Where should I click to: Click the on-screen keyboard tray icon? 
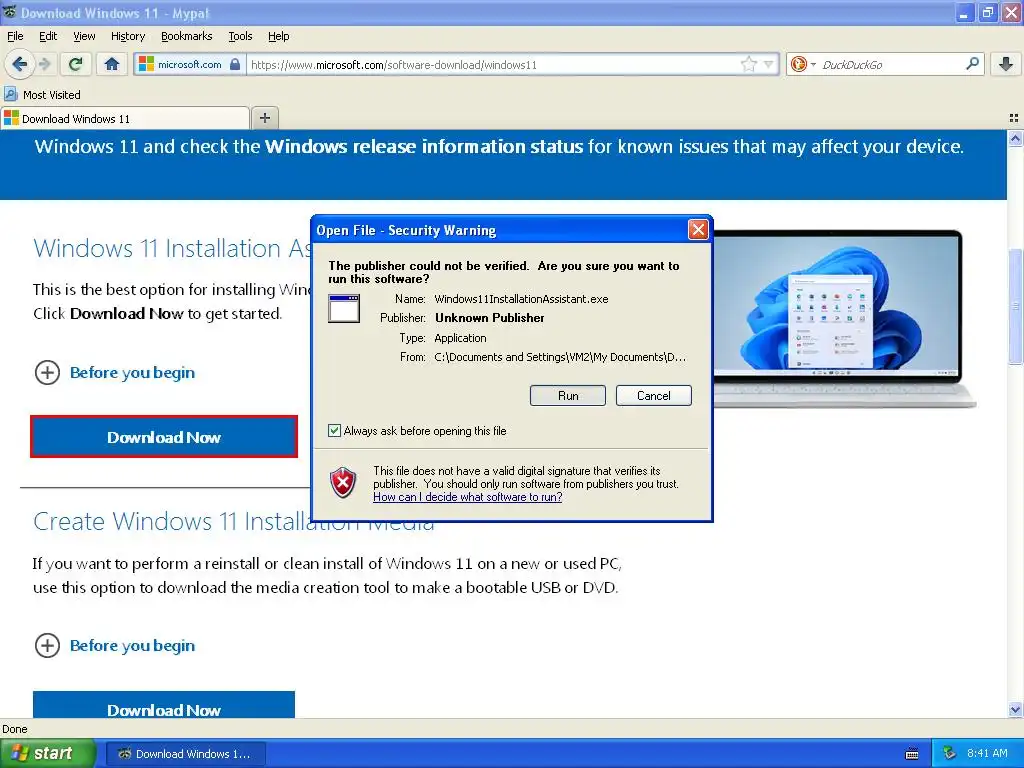(x=912, y=754)
